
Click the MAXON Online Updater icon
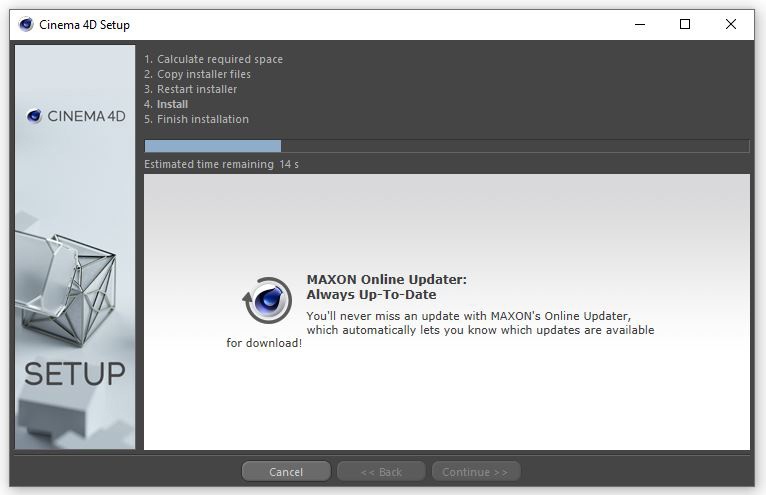[267, 300]
